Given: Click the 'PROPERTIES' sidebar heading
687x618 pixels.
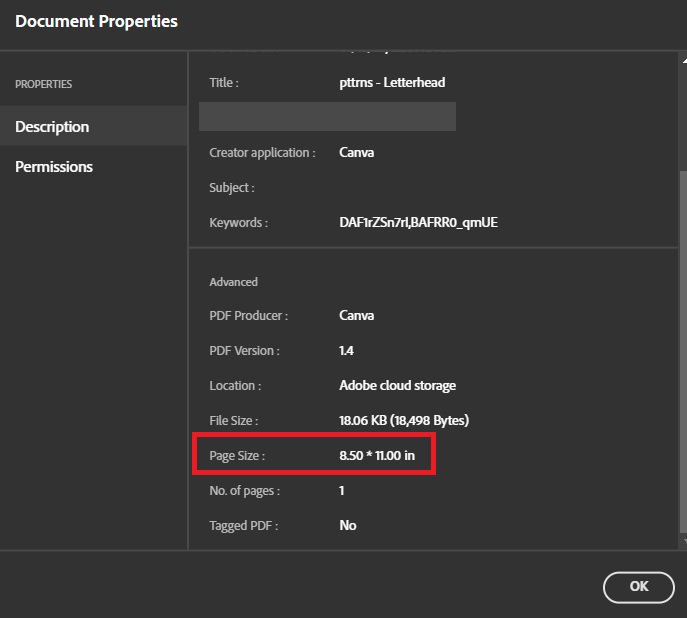Looking at the screenshot, I should (x=43, y=84).
